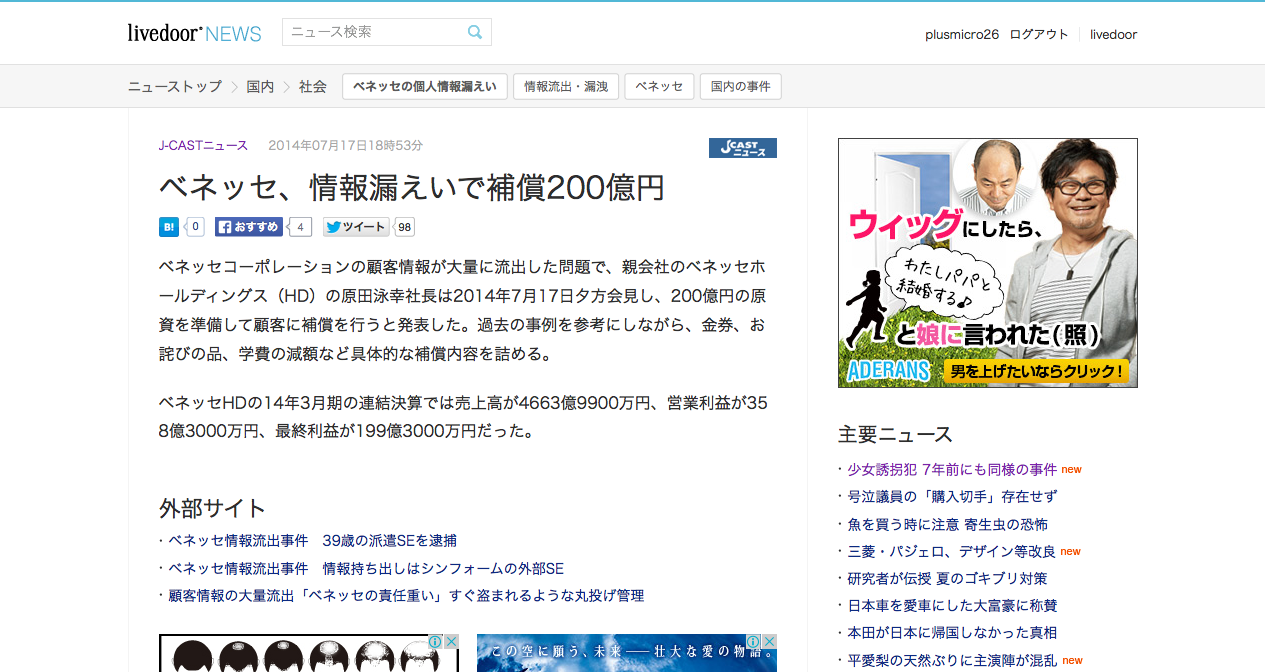This screenshot has width=1265, height=672.
Task: Open news 号泣議員の「購入切手」存在せず
Action: pyautogui.click(x=952, y=496)
